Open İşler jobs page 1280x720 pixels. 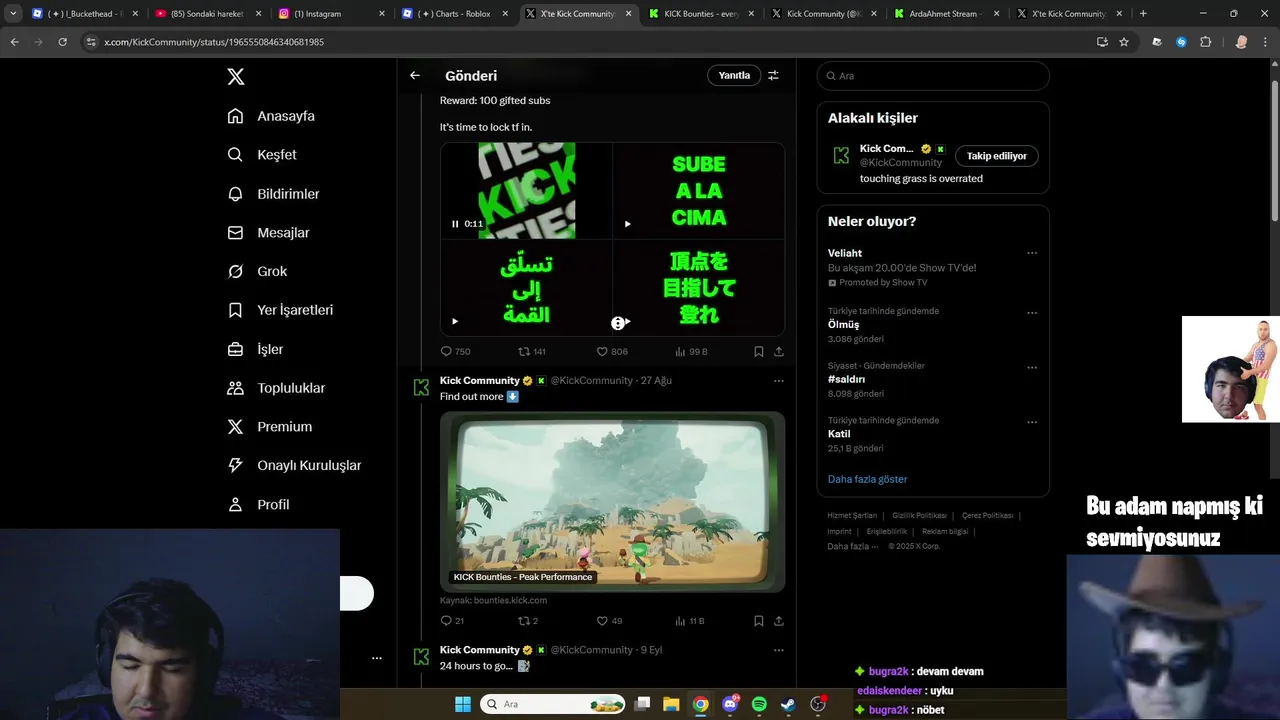(x=255, y=349)
